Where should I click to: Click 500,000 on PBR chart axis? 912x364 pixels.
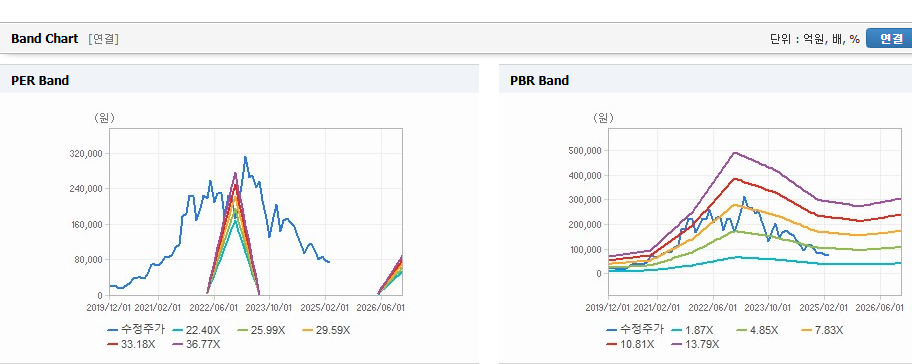pos(585,151)
